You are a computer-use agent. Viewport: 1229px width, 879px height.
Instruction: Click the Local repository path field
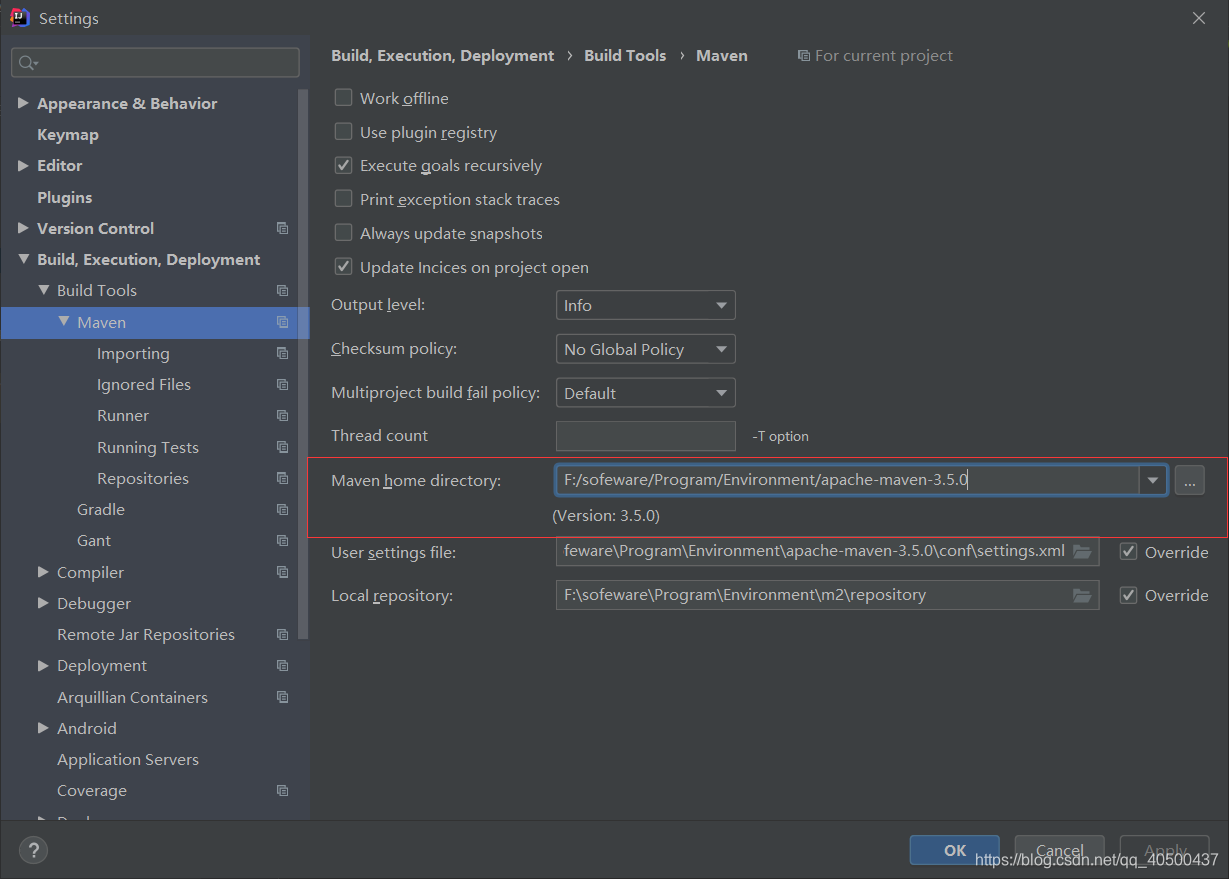[827, 595]
